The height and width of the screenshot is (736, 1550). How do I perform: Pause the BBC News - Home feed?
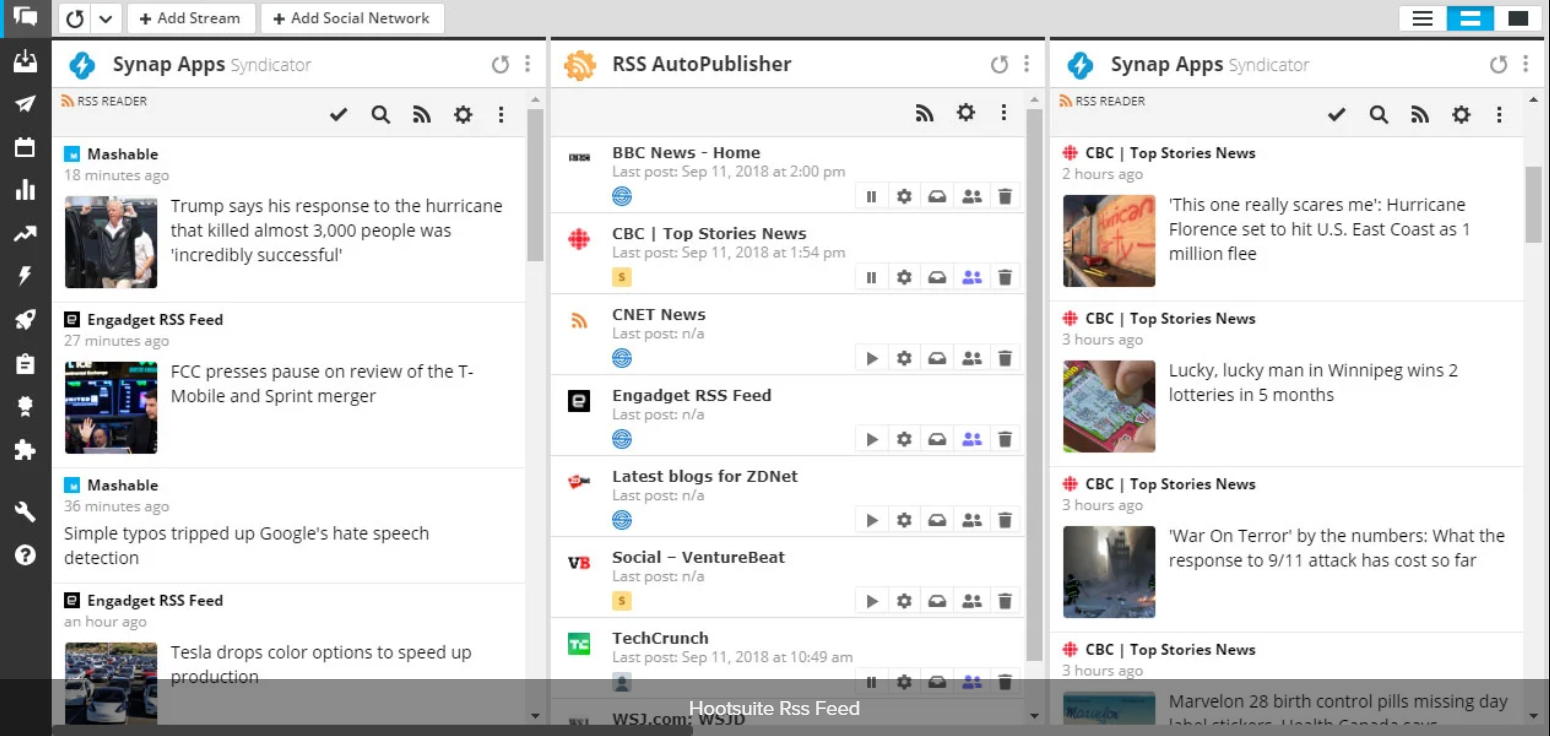[871, 196]
